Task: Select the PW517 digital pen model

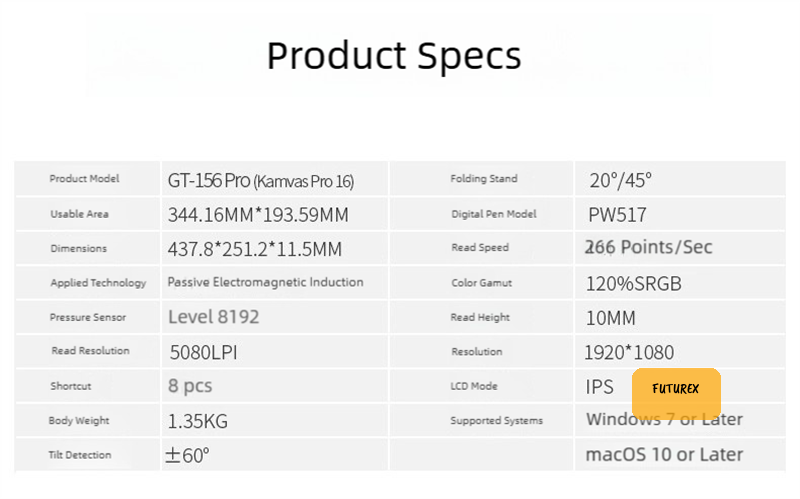Action: click(617, 215)
